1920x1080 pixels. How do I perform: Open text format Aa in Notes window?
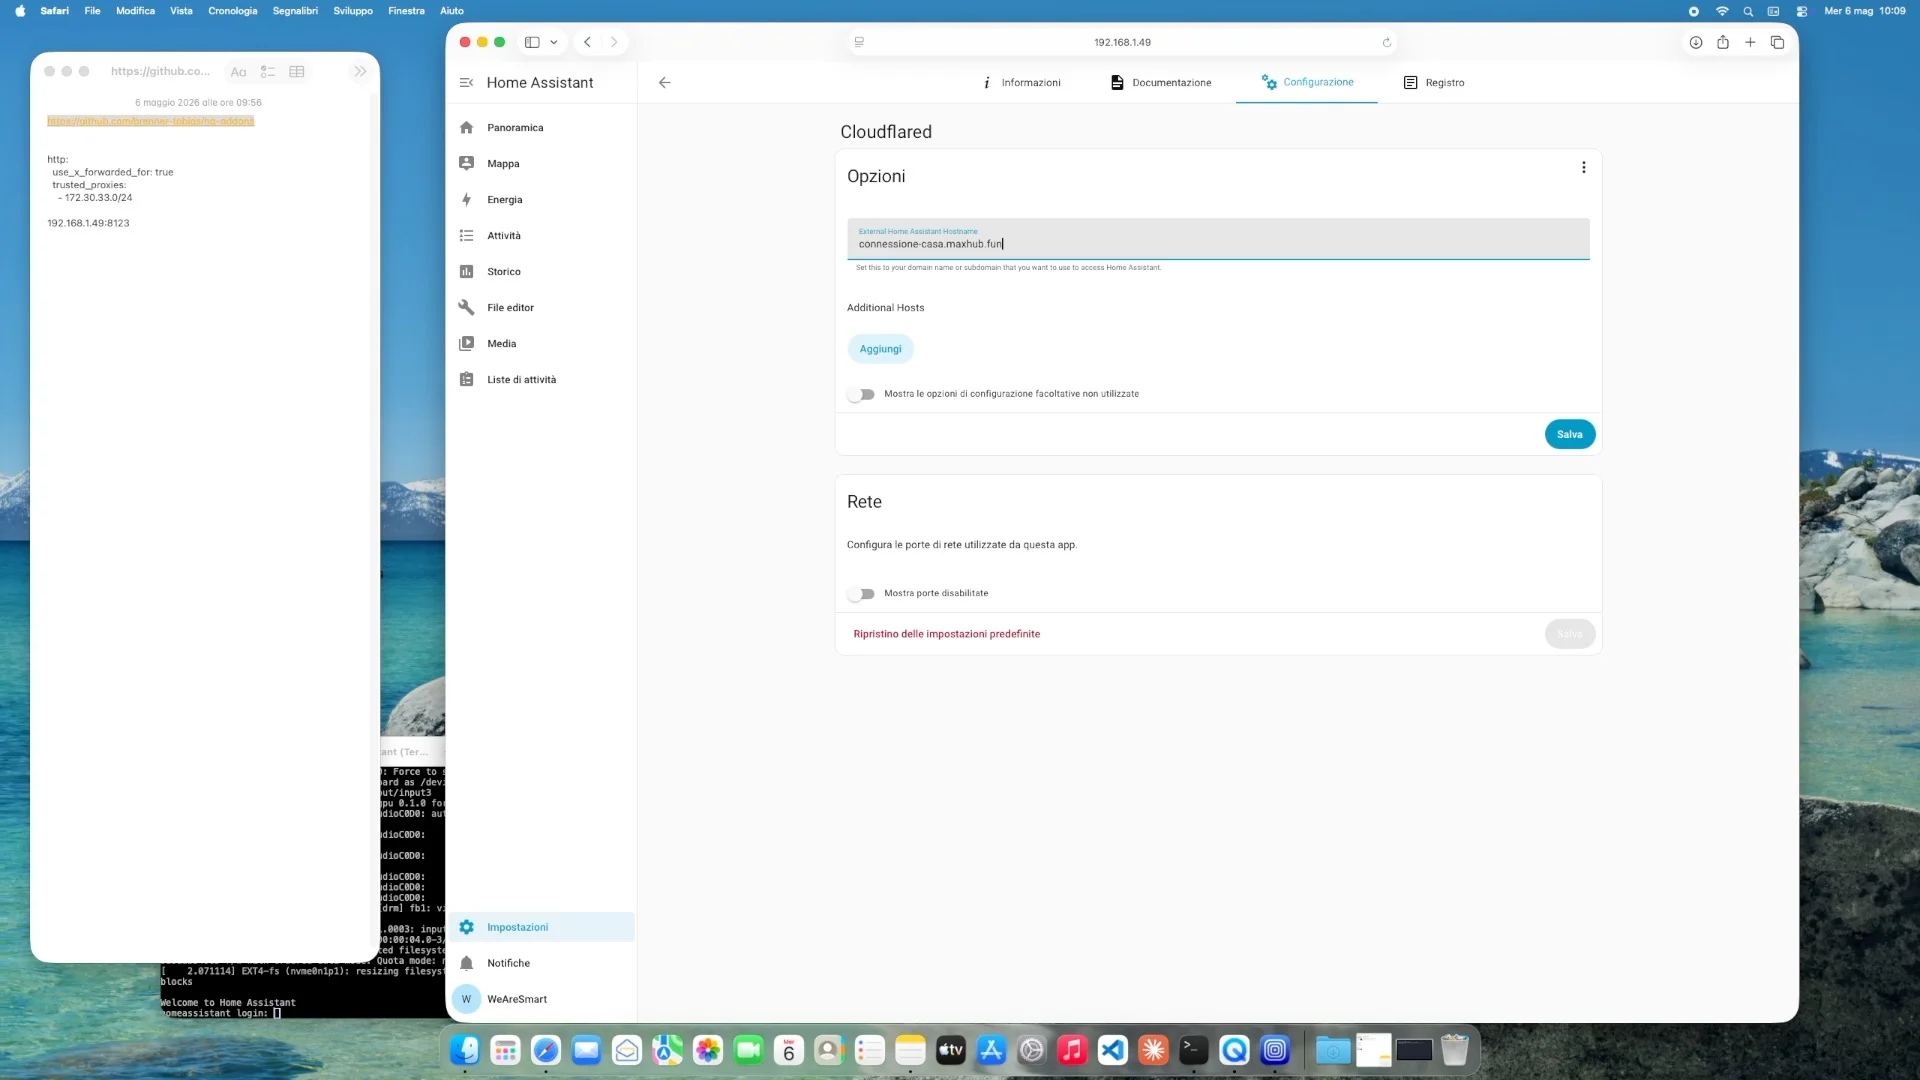pyautogui.click(x=238, y=72)
